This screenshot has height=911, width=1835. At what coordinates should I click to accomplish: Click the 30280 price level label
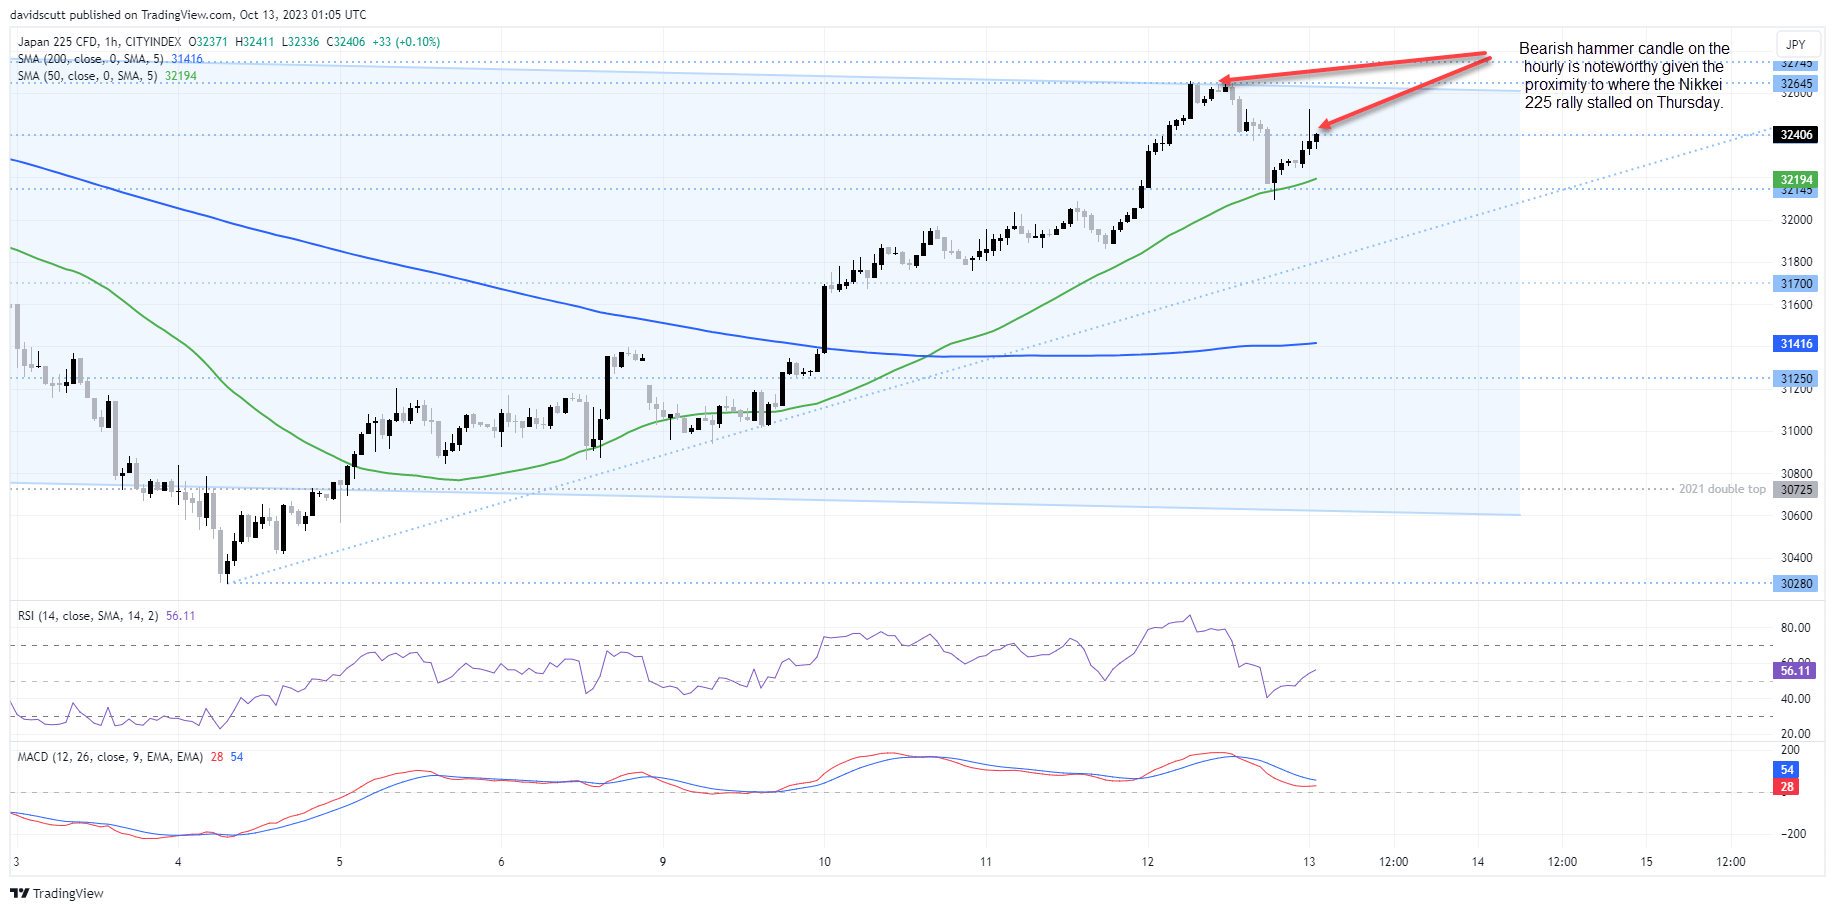click(1796, 584)
